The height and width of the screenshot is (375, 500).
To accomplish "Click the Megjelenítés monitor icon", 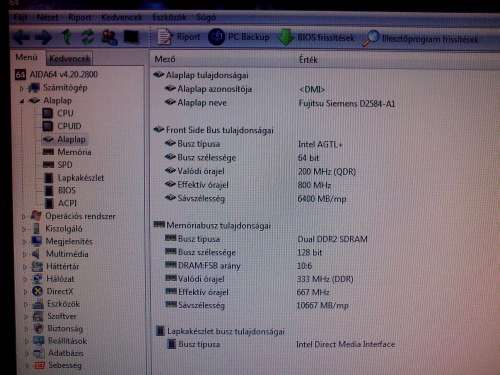I will click(37, 241).
